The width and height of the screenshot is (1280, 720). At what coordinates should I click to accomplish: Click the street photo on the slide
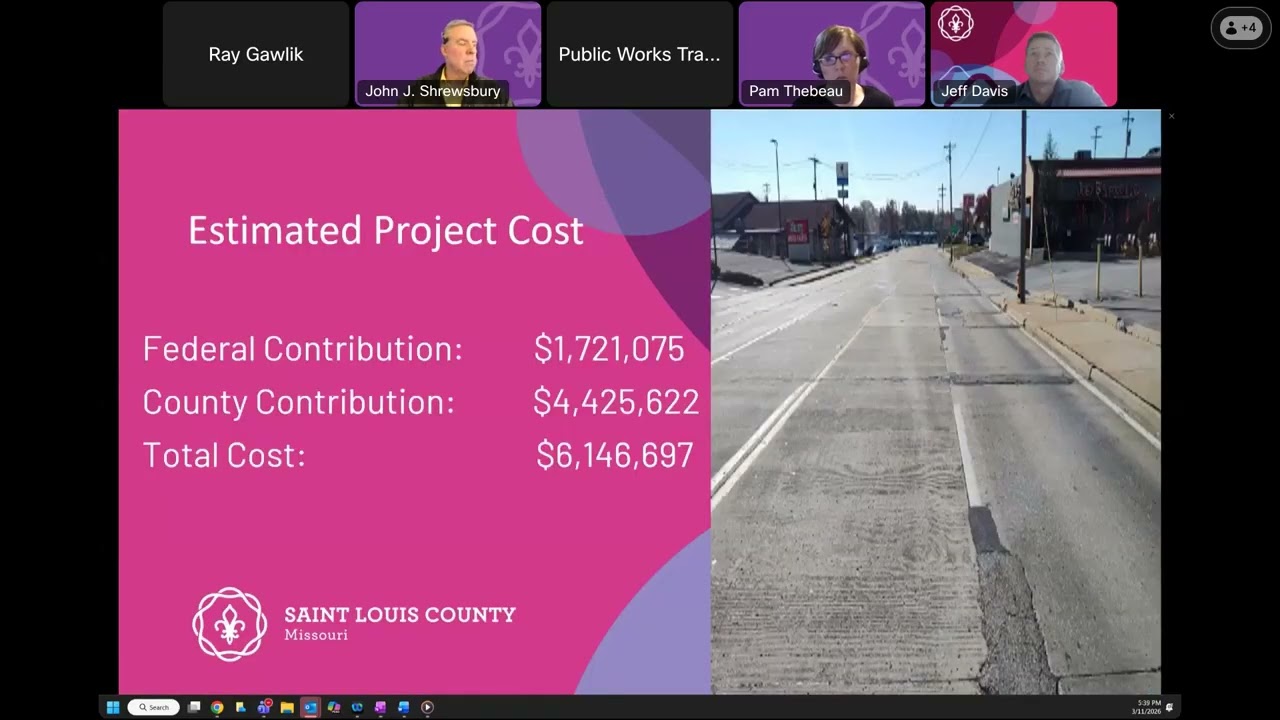[x=936, y=402]
